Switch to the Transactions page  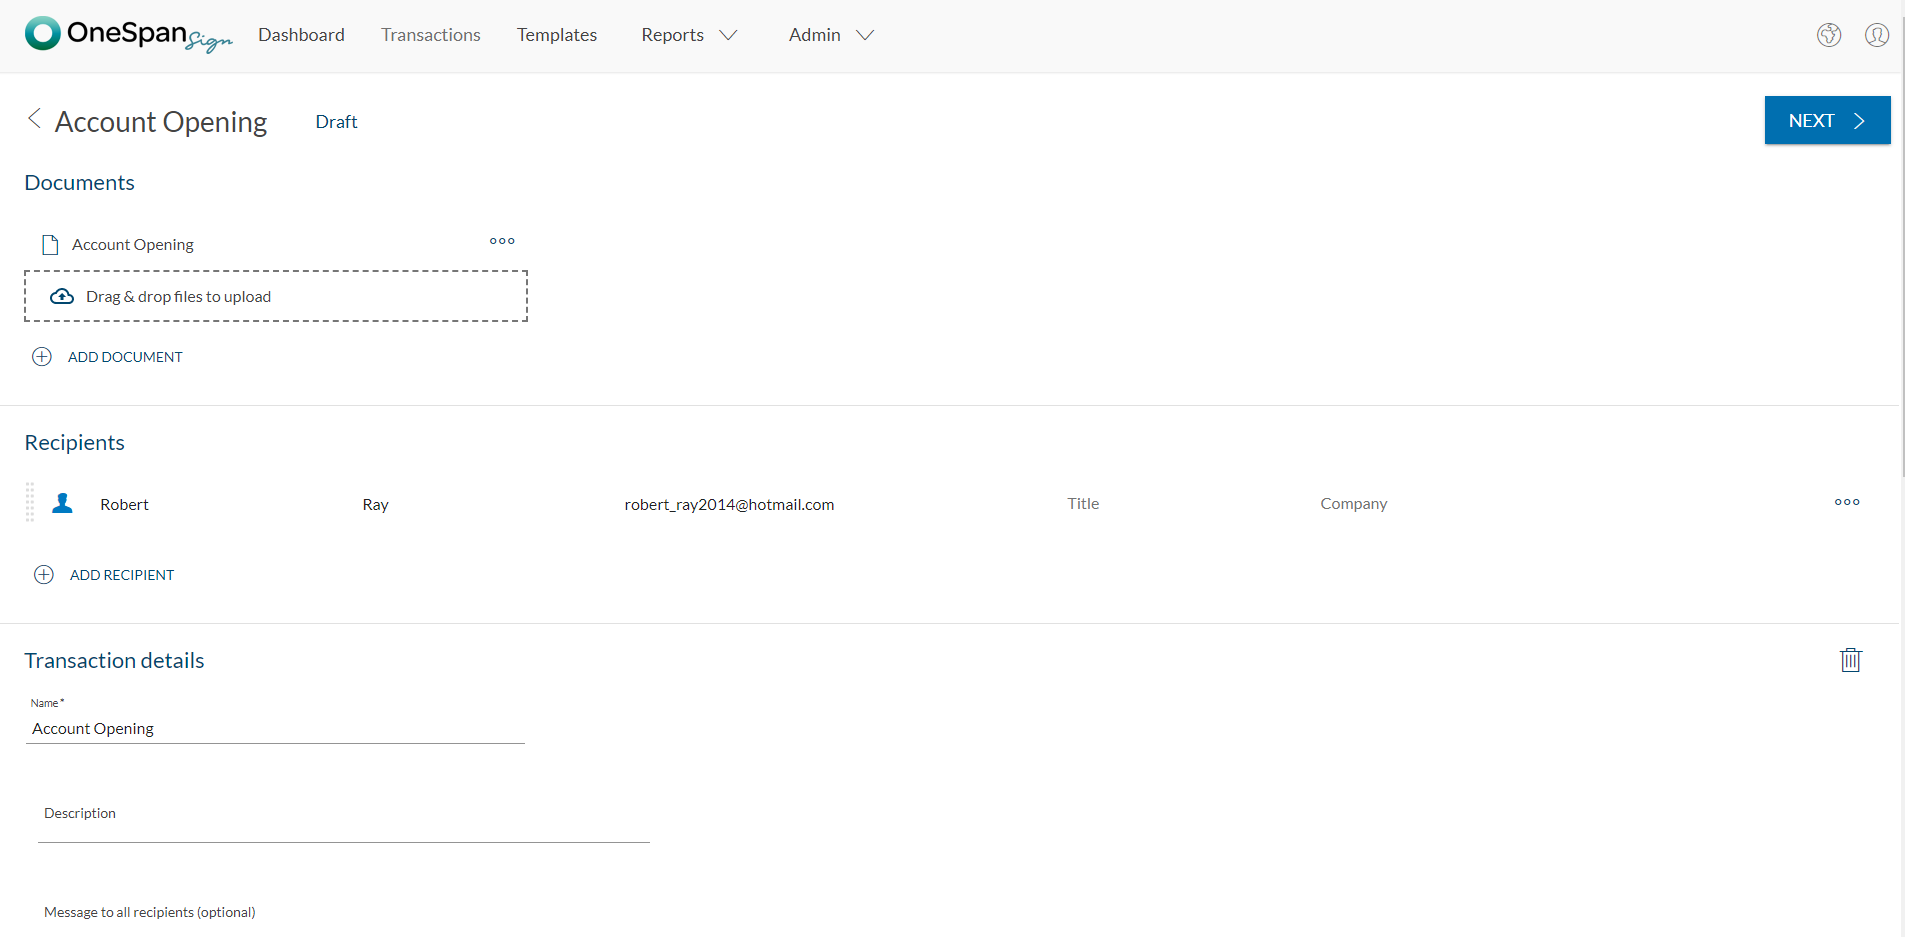click(x=430, y=35)
